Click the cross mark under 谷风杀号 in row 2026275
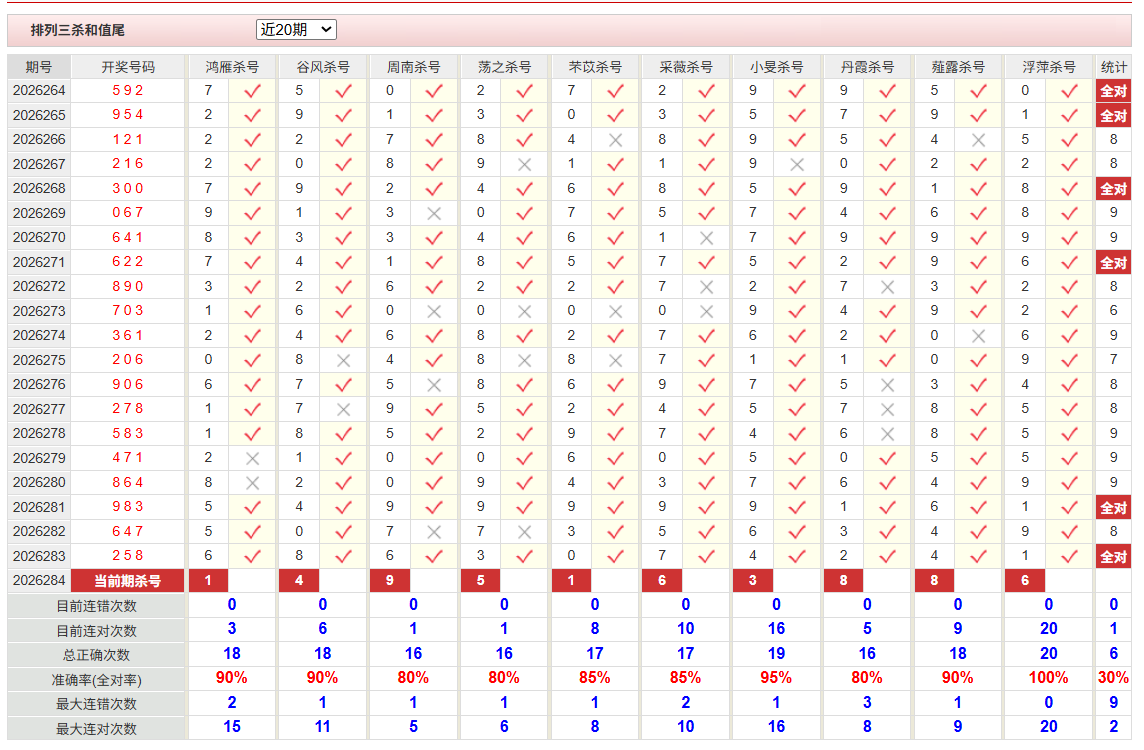 pos(344,360)
